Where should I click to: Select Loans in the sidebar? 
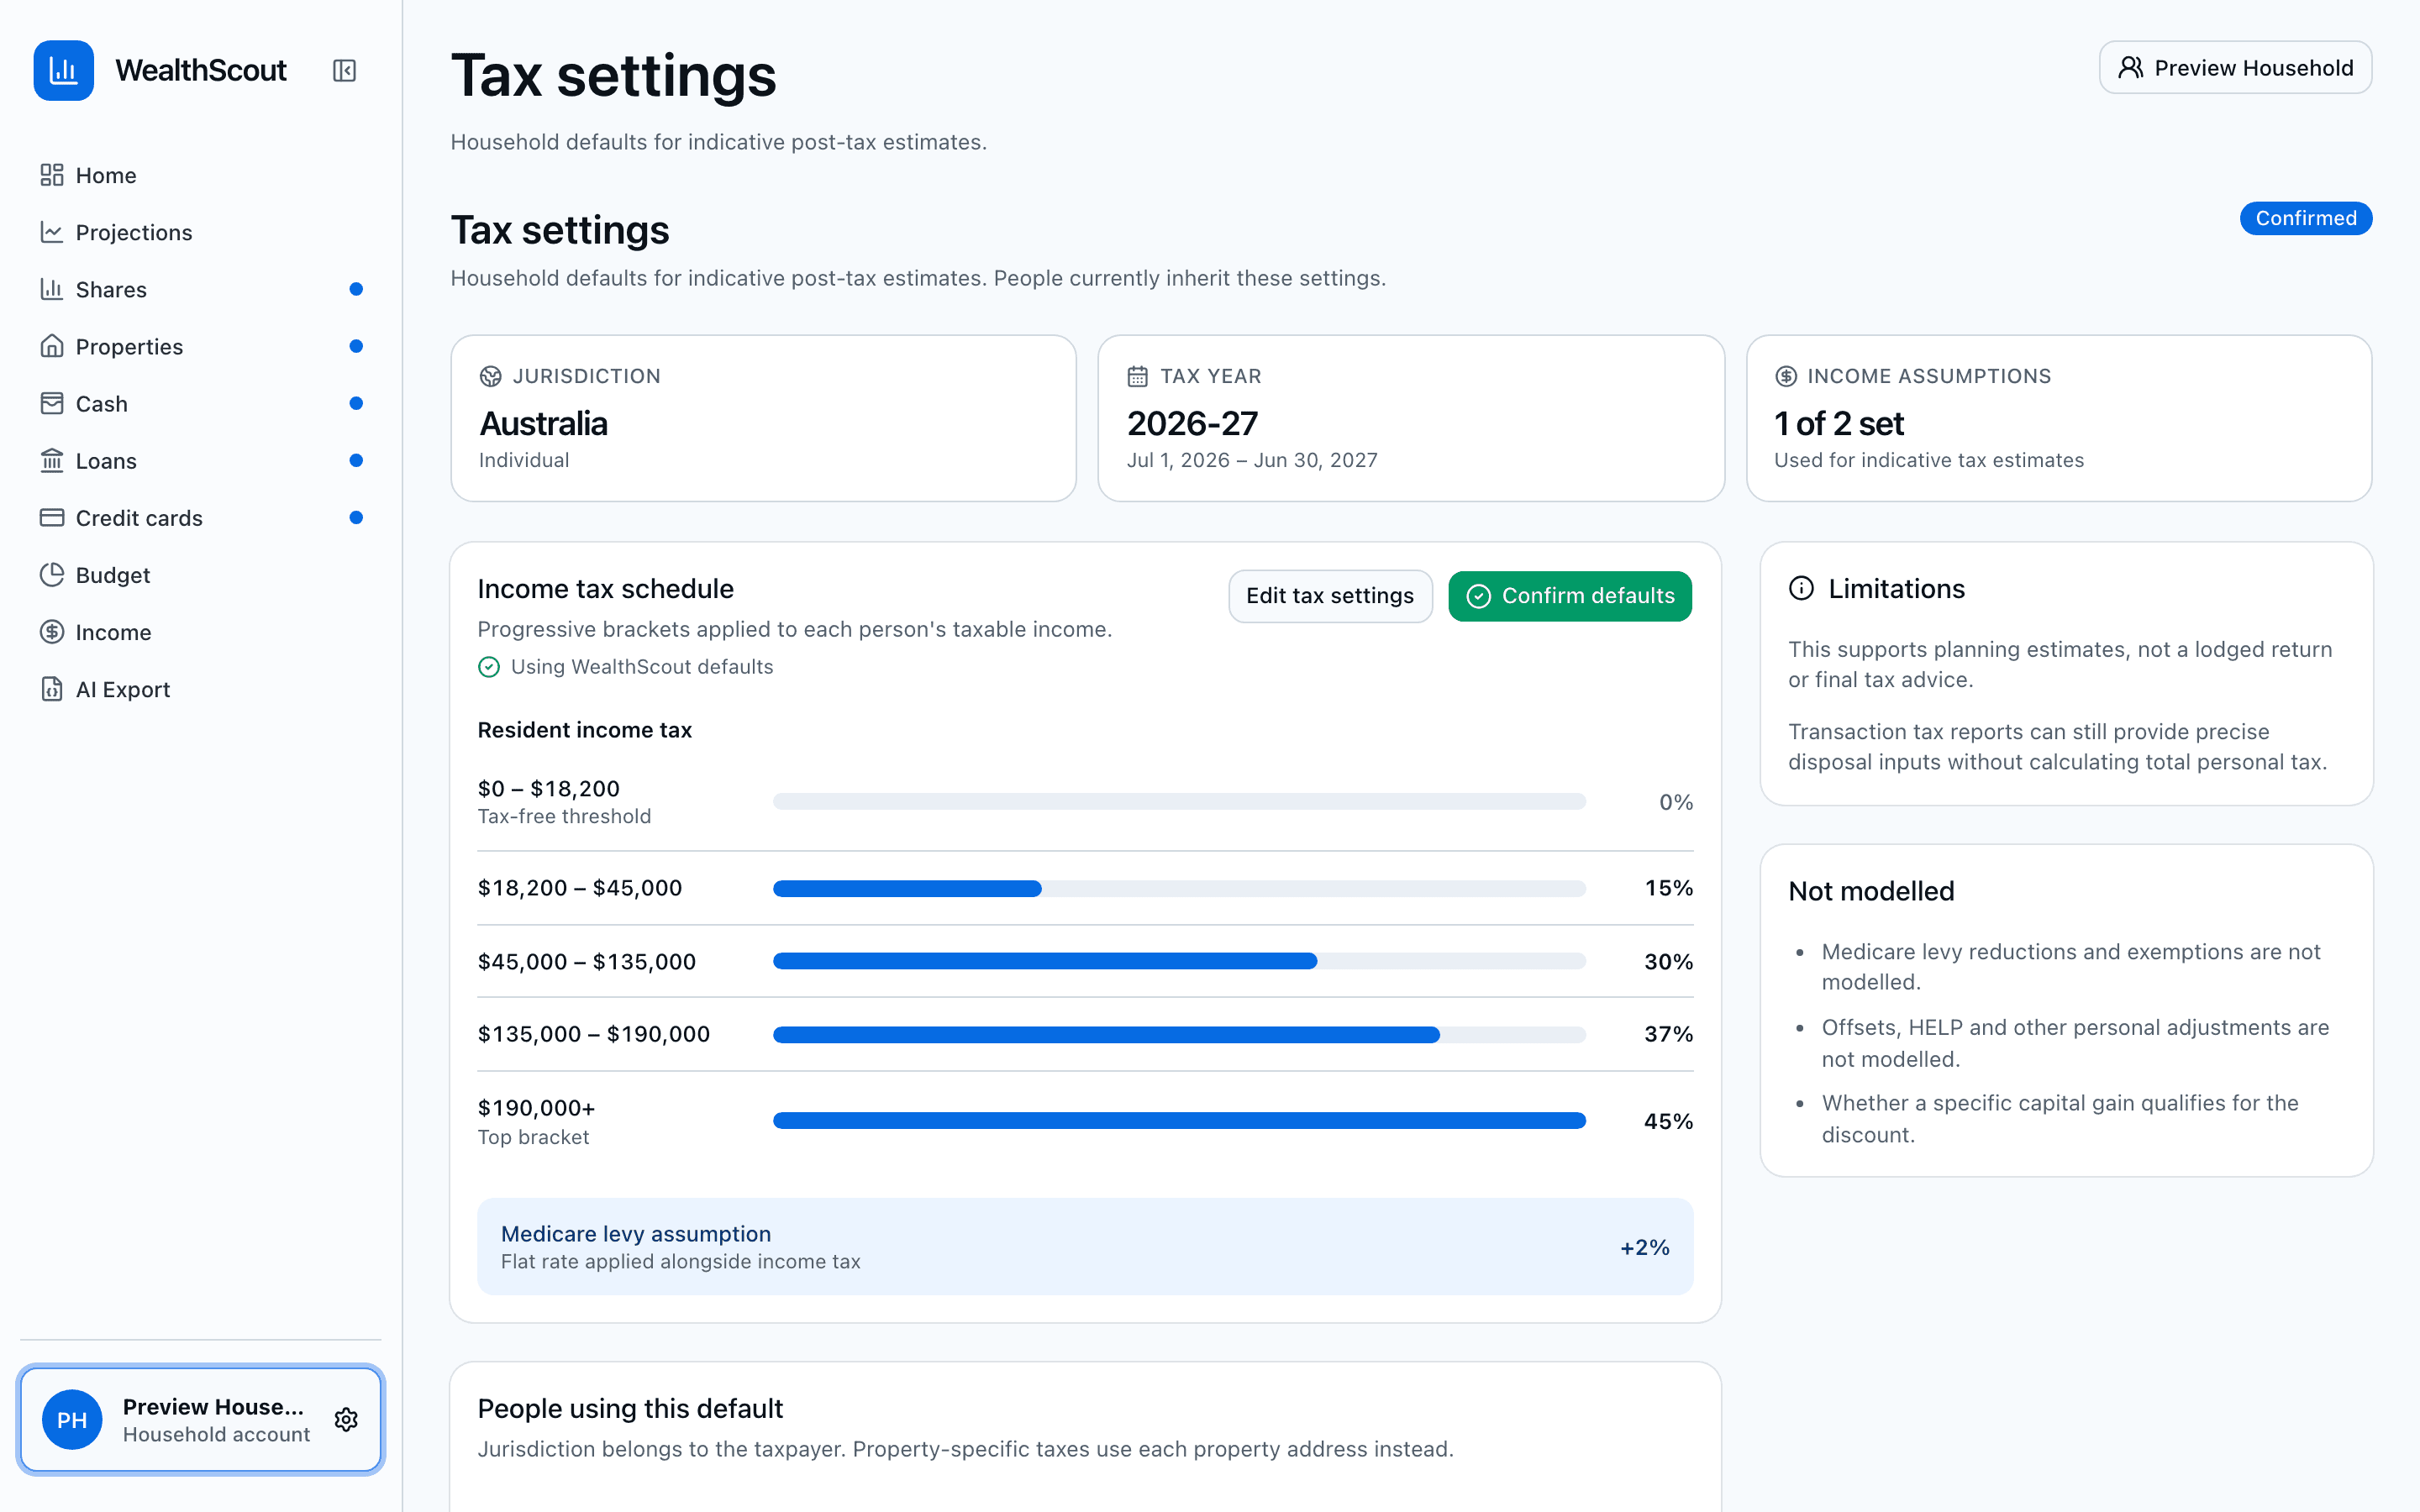(x=200, y=460)
